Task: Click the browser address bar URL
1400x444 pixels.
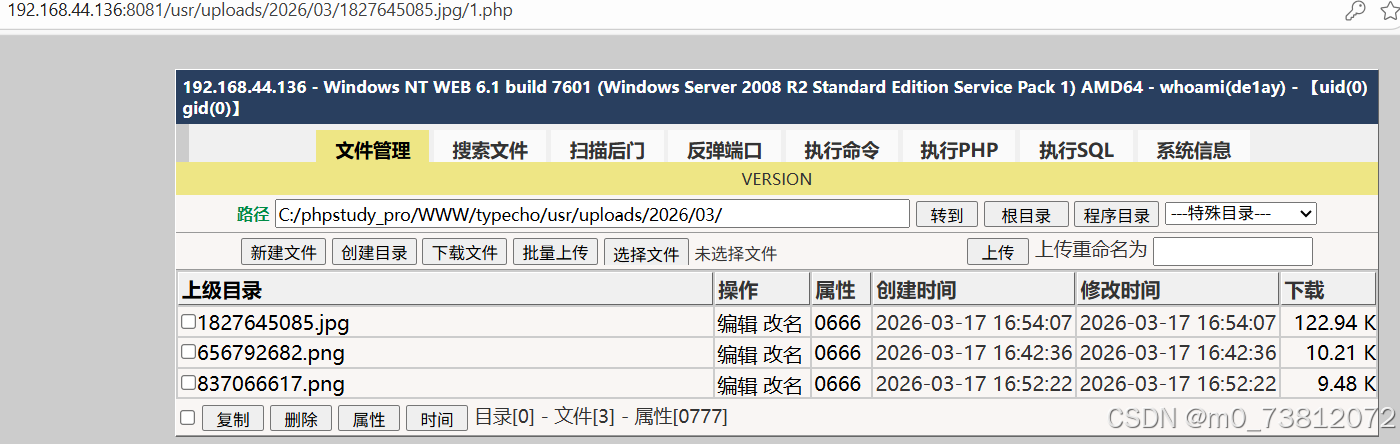Action: (x=260, y=11)
